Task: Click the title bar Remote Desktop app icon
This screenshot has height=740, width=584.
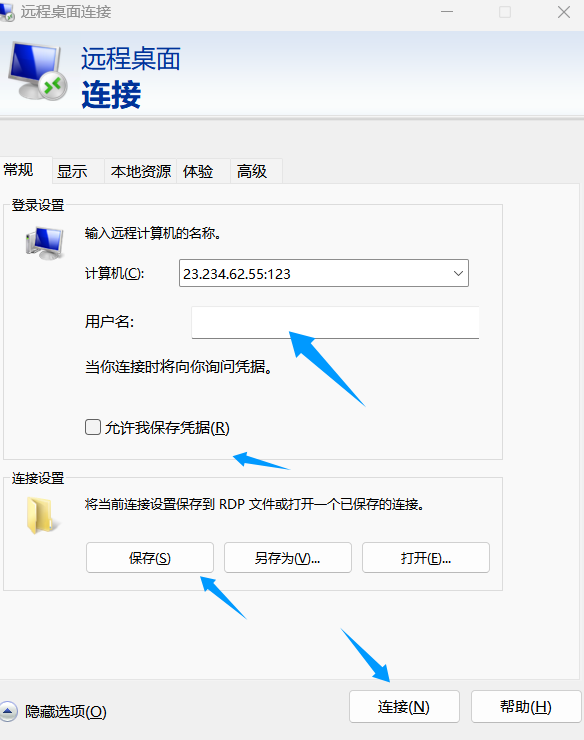Action: point(7,12)
